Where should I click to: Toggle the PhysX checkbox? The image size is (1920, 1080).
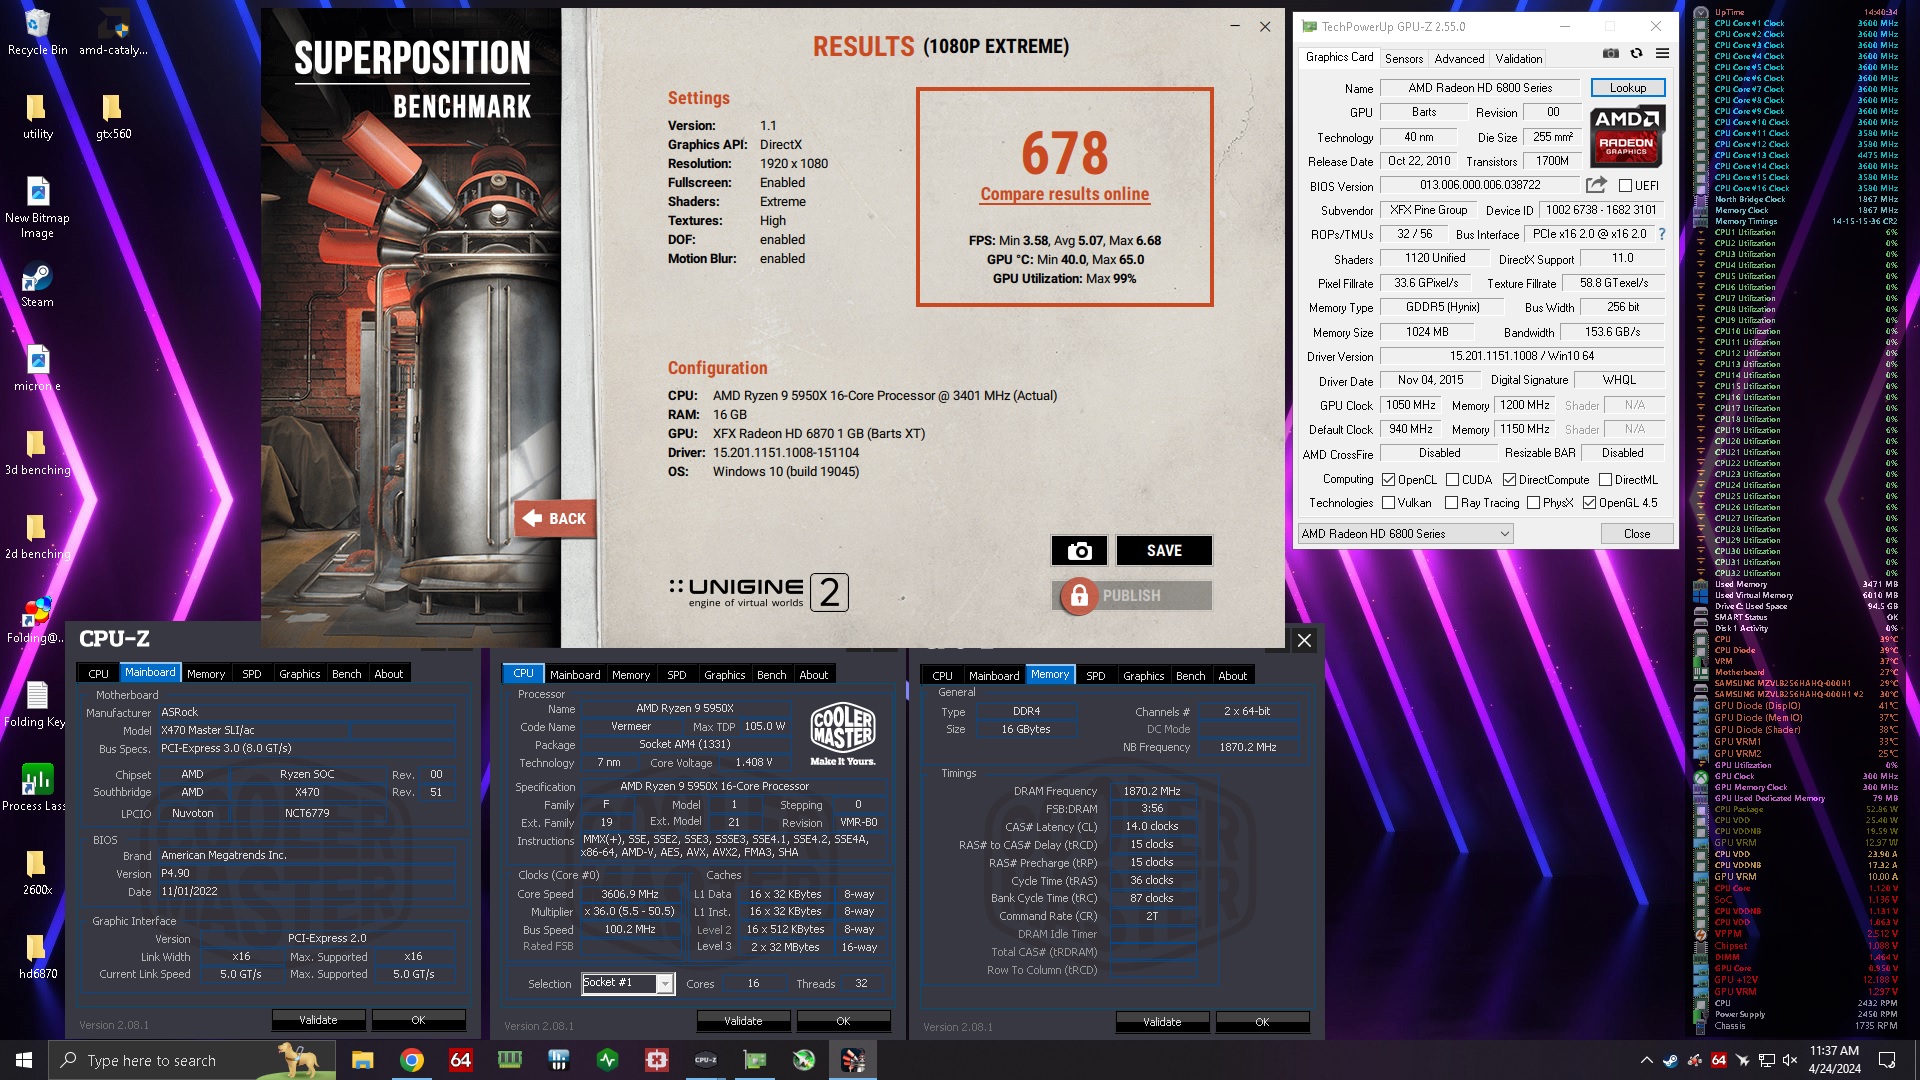click(x=1533, y=503)
